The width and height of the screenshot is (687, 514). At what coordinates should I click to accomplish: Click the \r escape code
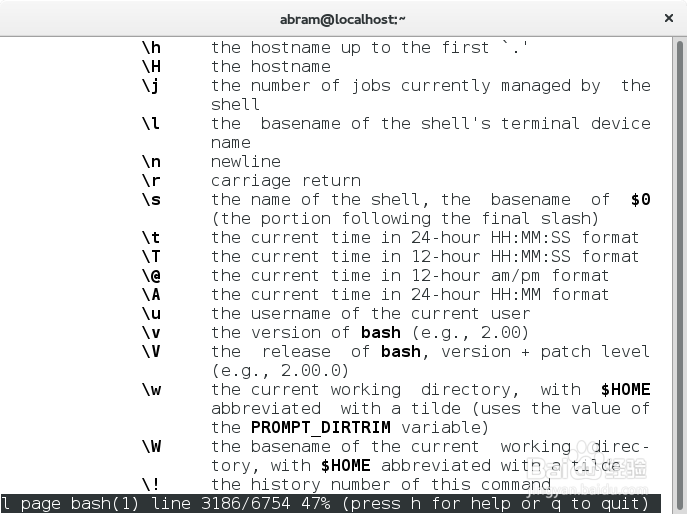click(x=151, y=181)
